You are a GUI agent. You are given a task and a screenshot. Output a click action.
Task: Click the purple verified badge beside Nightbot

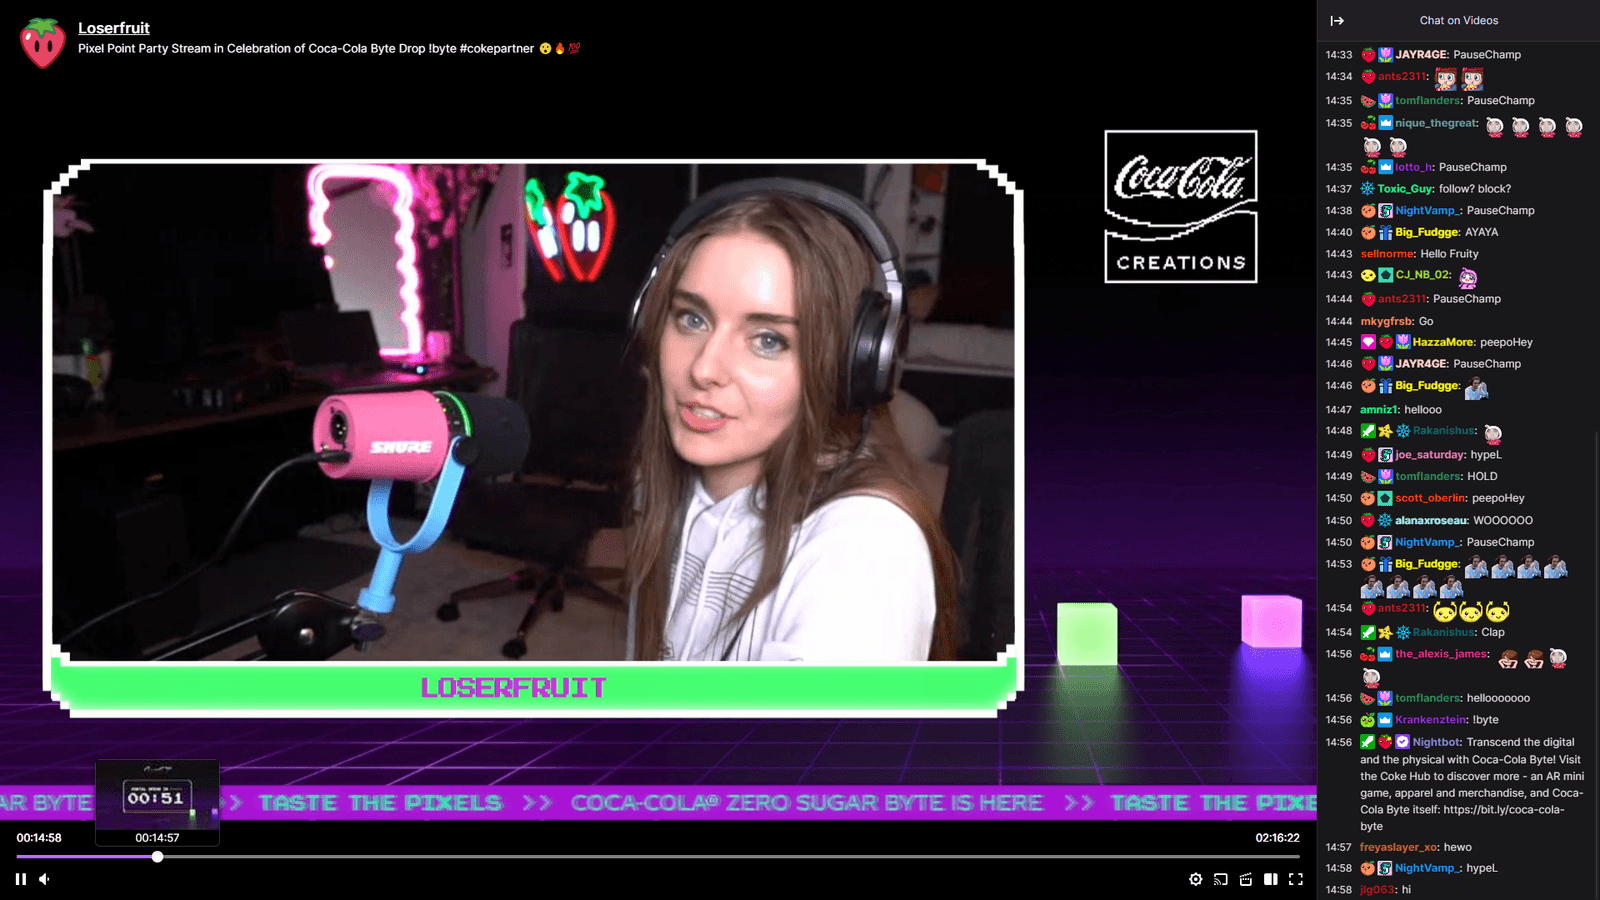coord(1403,742)
